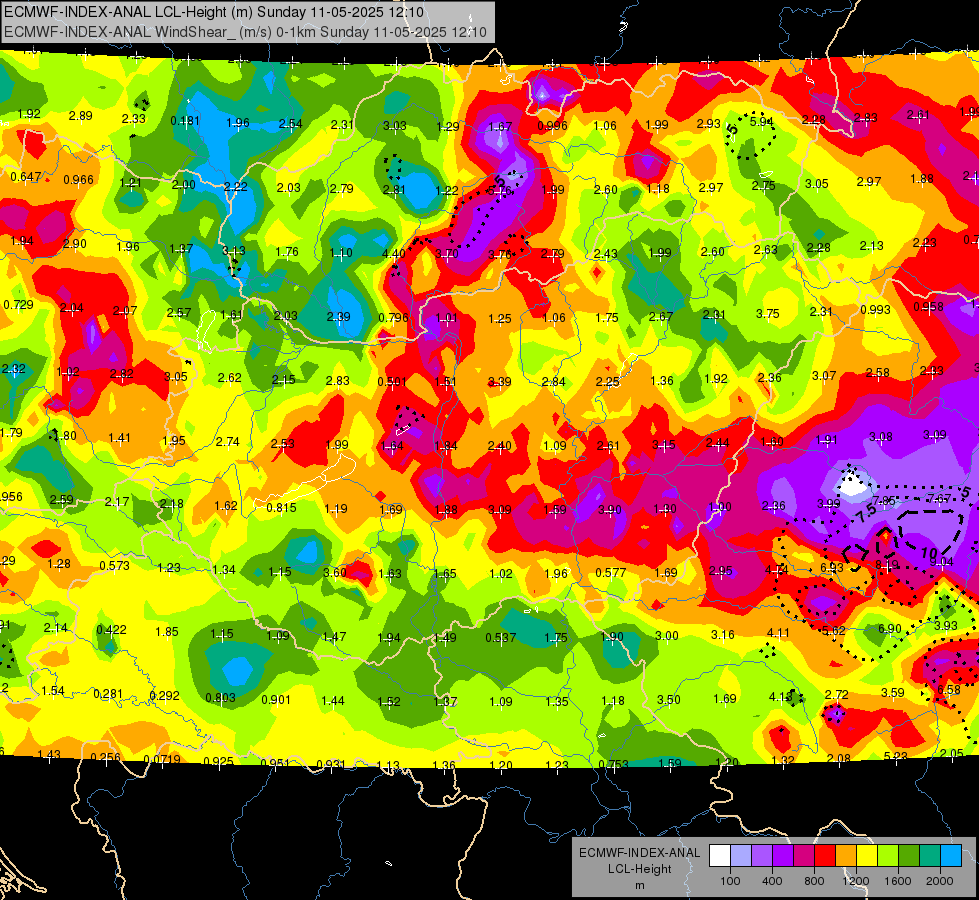Click the legend value 400
The width and height of the screenshot is (979, 900).
click(772, 881)
